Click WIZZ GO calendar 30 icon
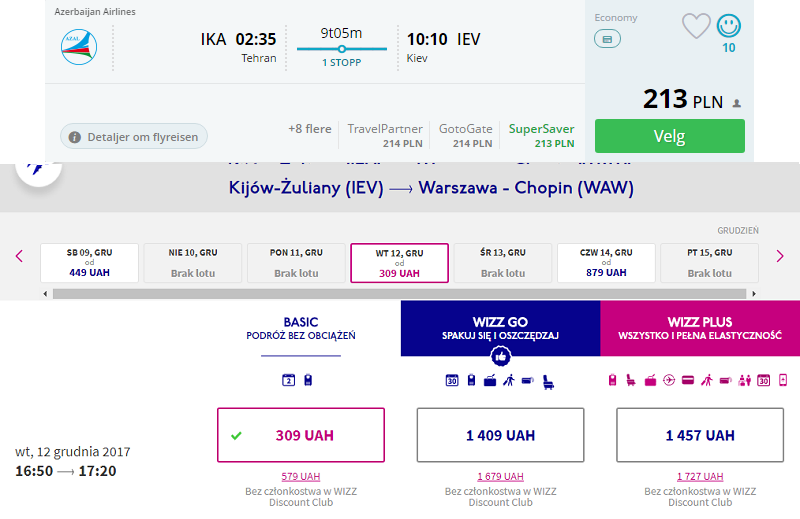The height and width of the screenshot is (519, 800). coord(452,380)
